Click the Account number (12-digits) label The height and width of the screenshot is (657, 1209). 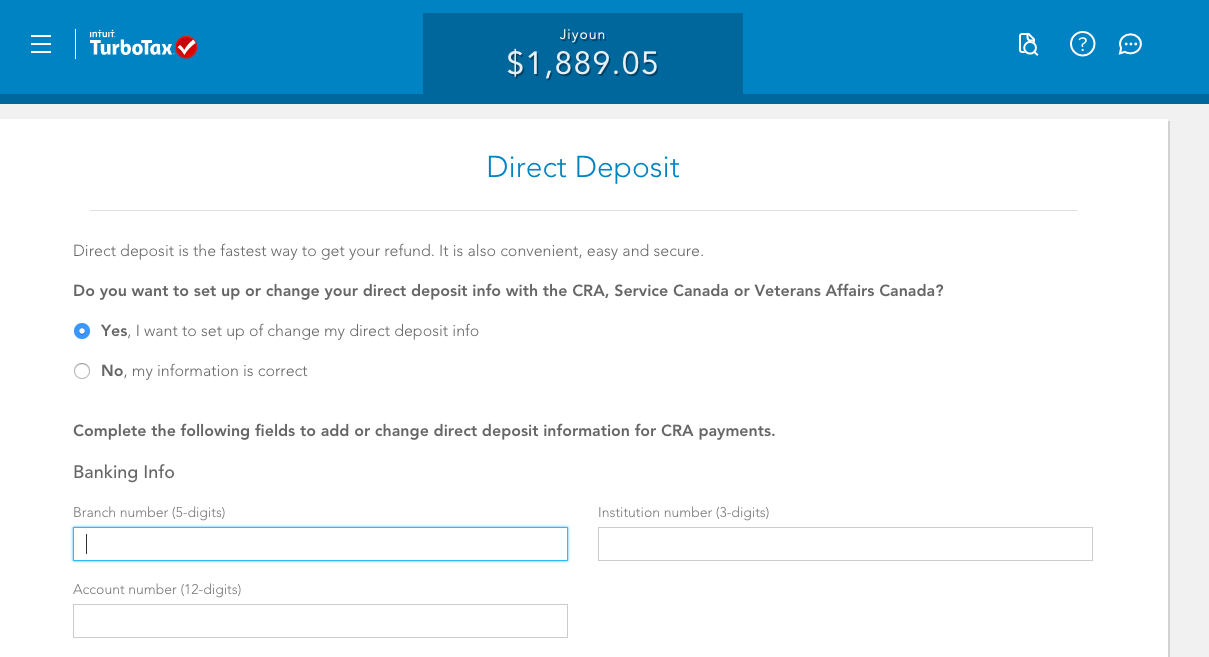157,590
